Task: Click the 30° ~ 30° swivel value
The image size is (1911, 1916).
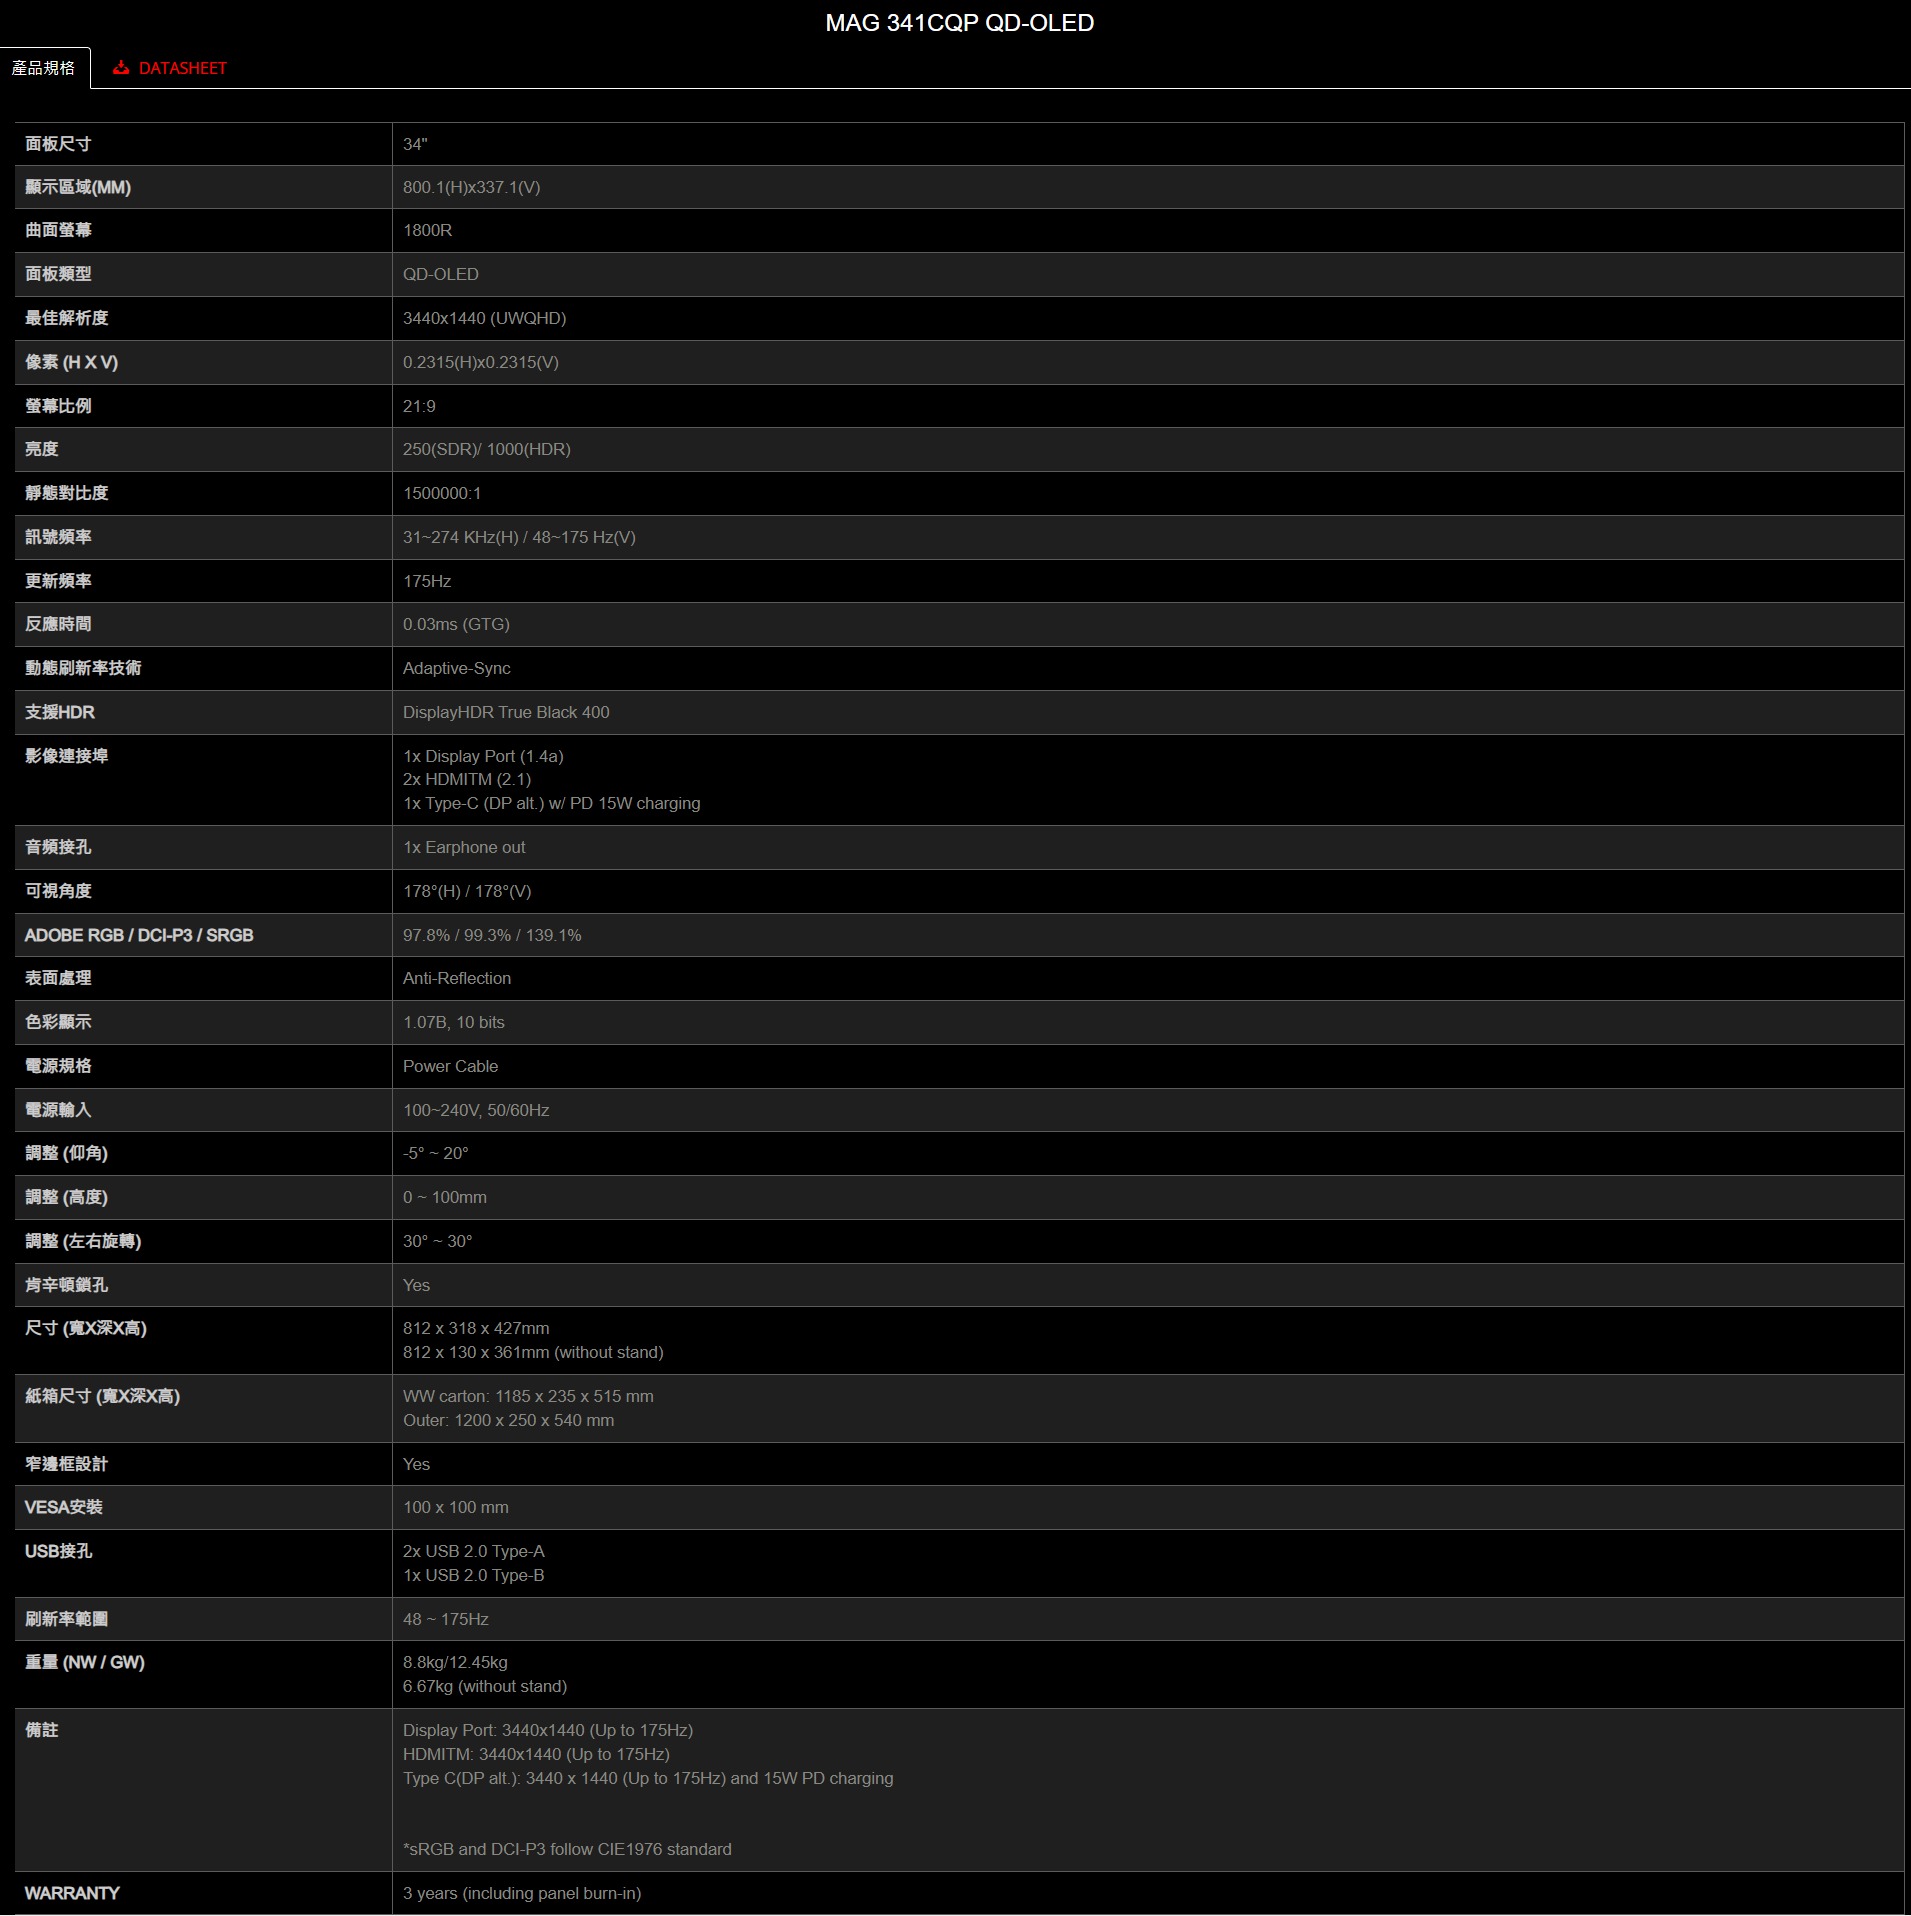Action: (437, 1241)
